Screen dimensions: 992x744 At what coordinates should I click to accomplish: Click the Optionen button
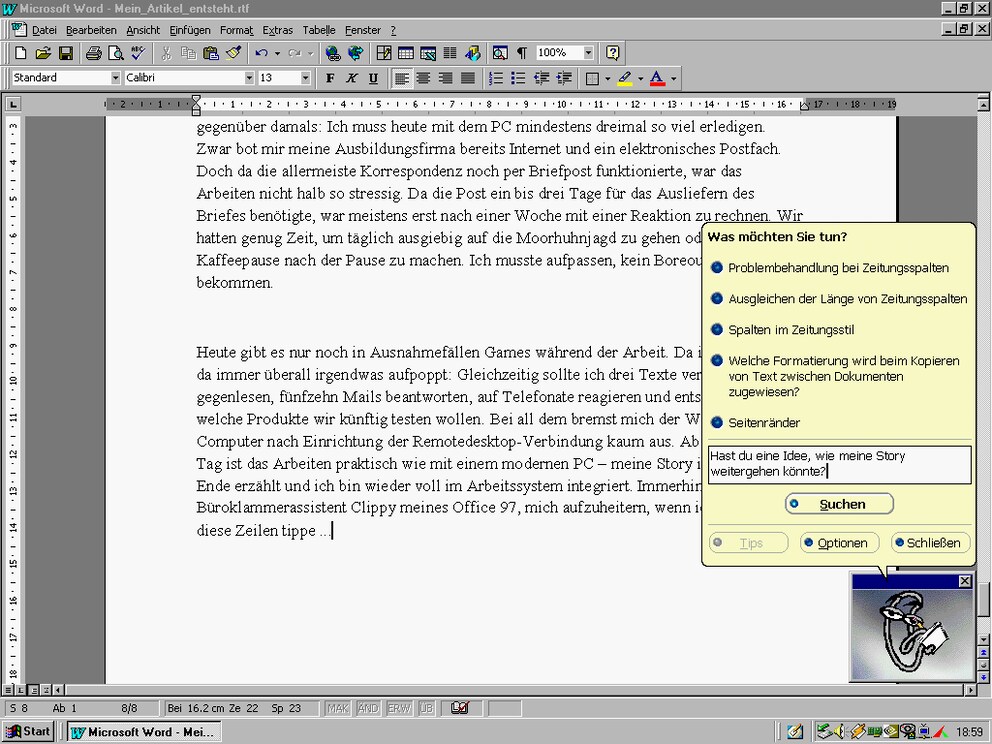840,543
